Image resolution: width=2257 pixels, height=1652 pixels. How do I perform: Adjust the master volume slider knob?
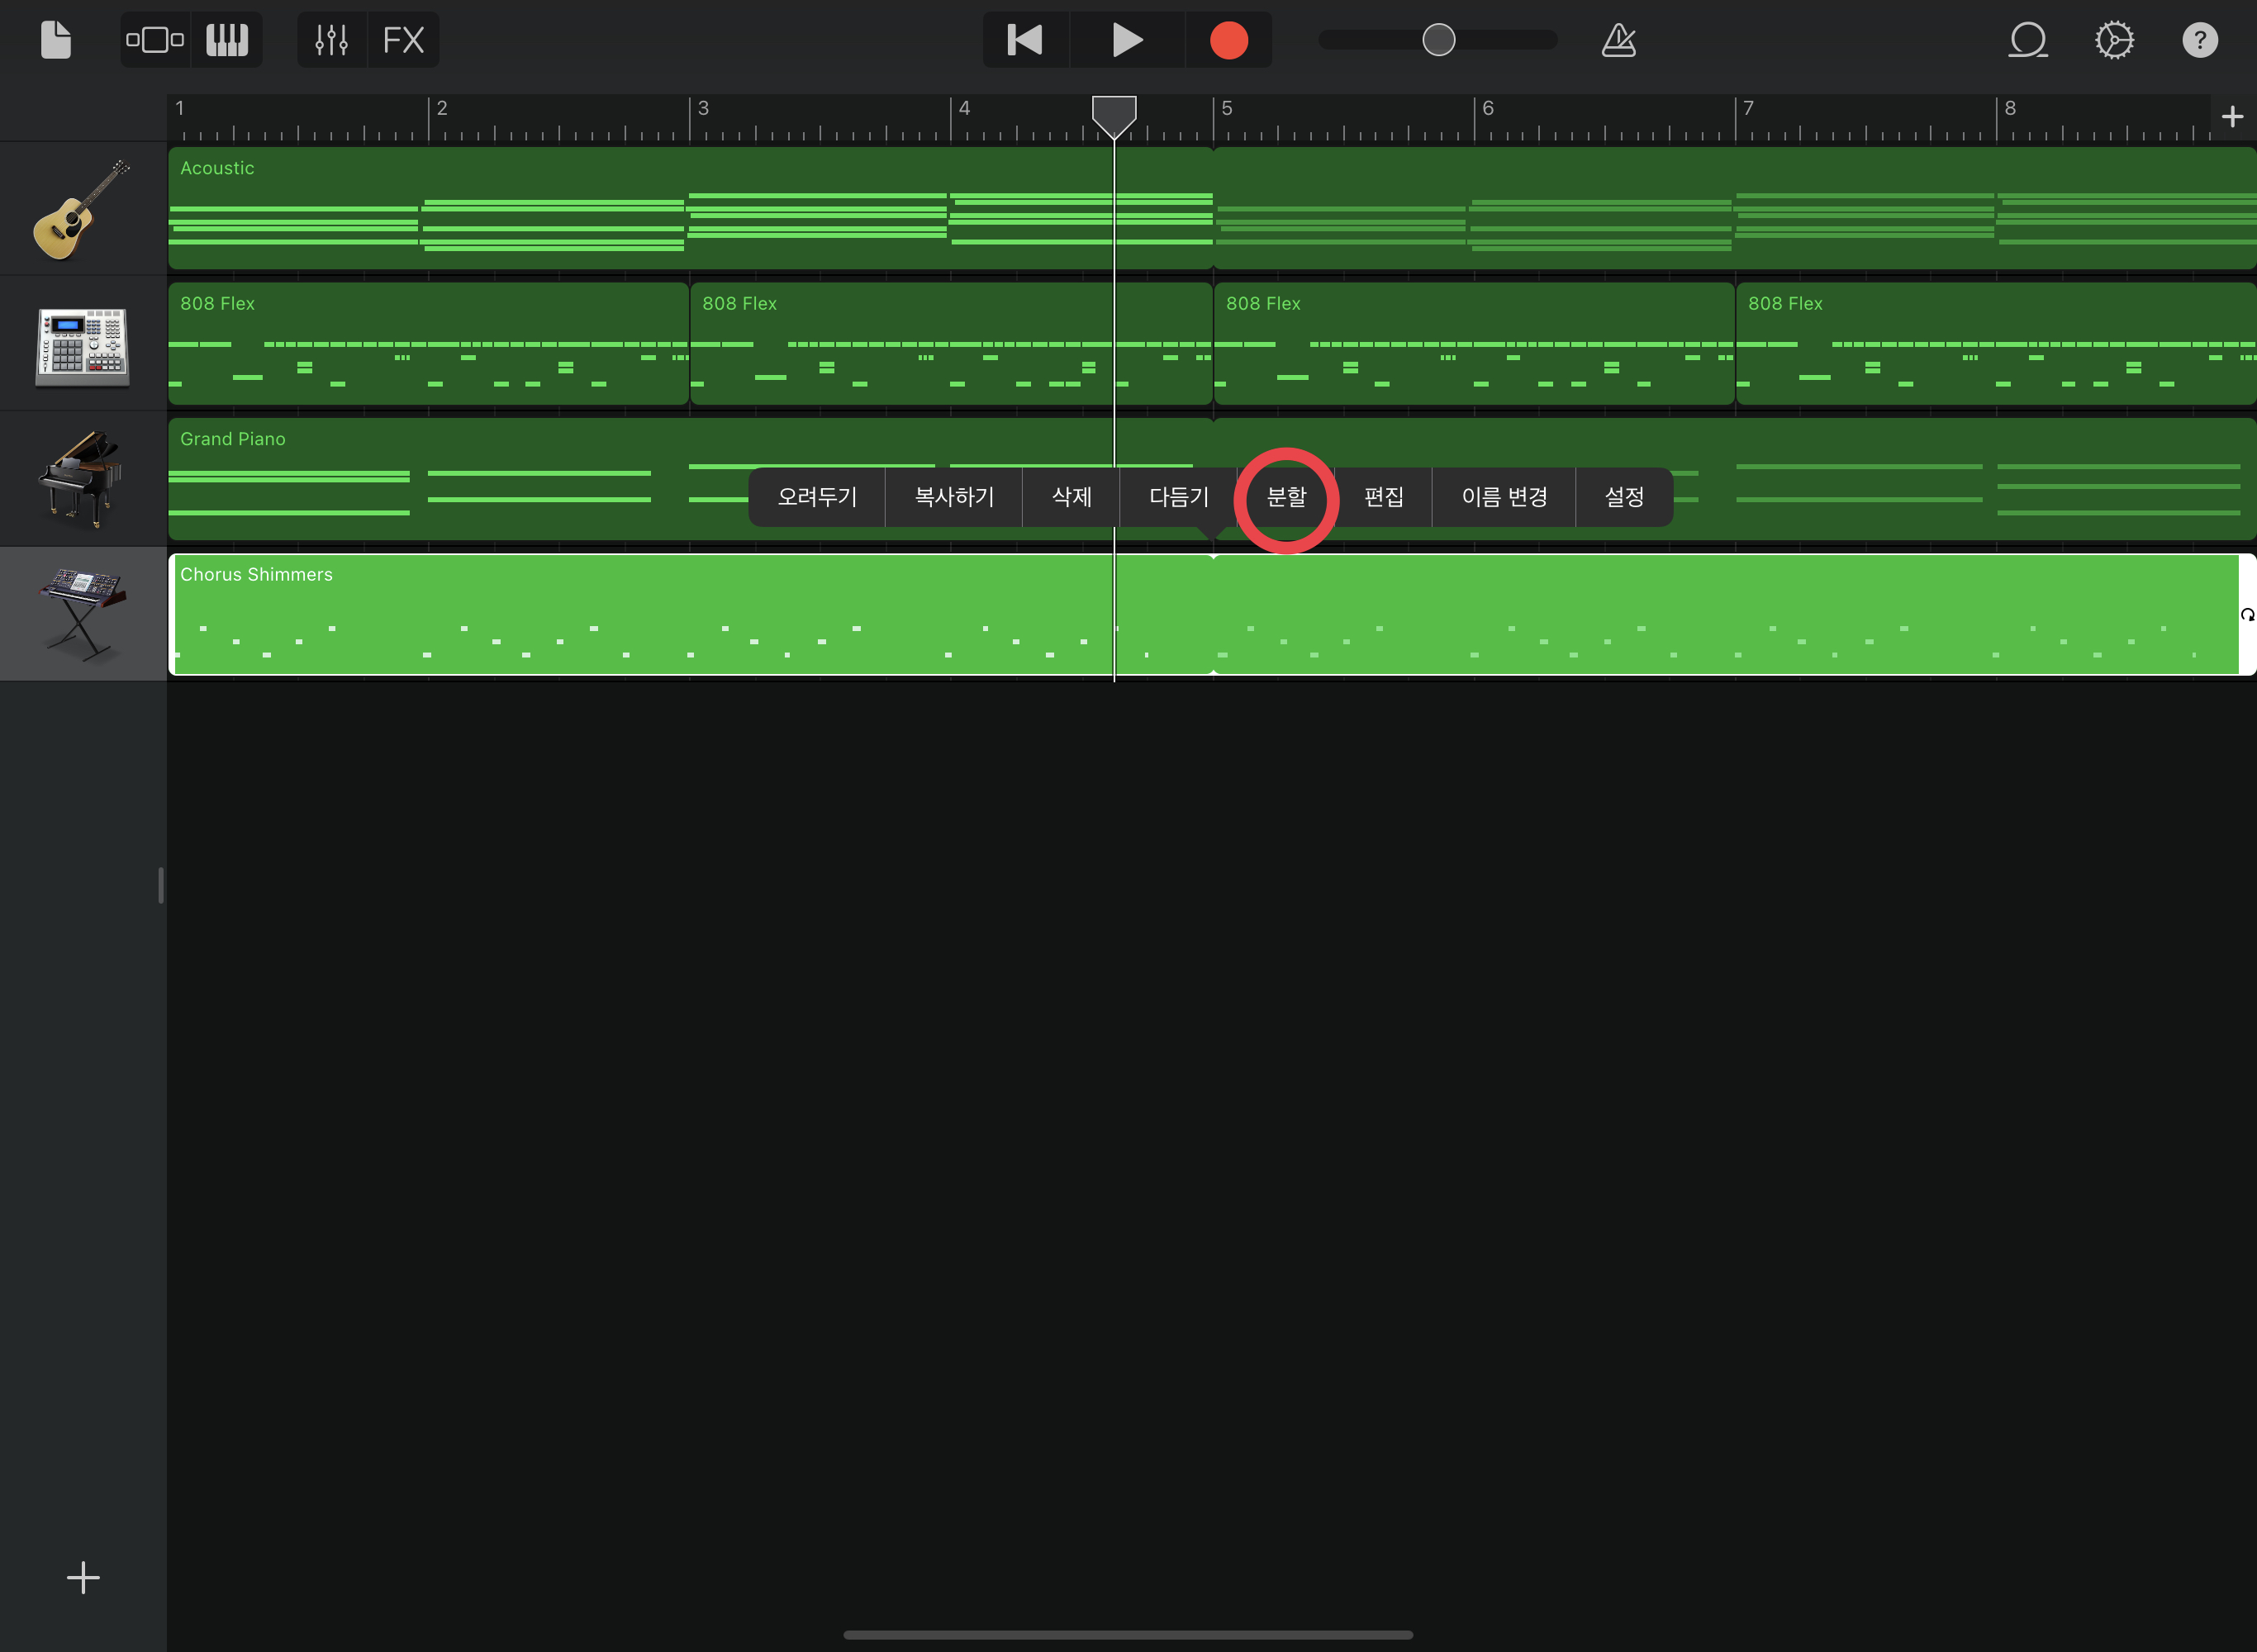pos(1438,40)
